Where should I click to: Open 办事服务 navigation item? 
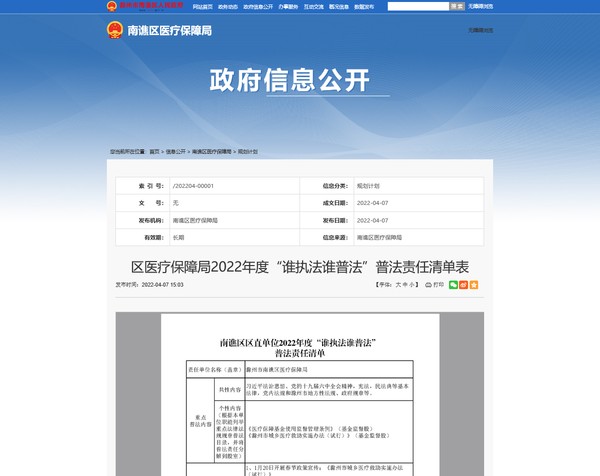point(288,7)
